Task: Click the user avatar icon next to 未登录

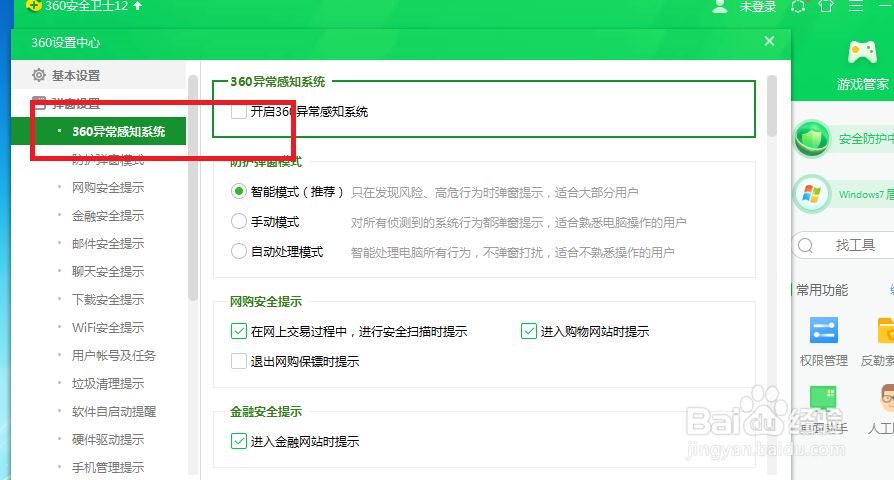Action: (x=720, y=6)
